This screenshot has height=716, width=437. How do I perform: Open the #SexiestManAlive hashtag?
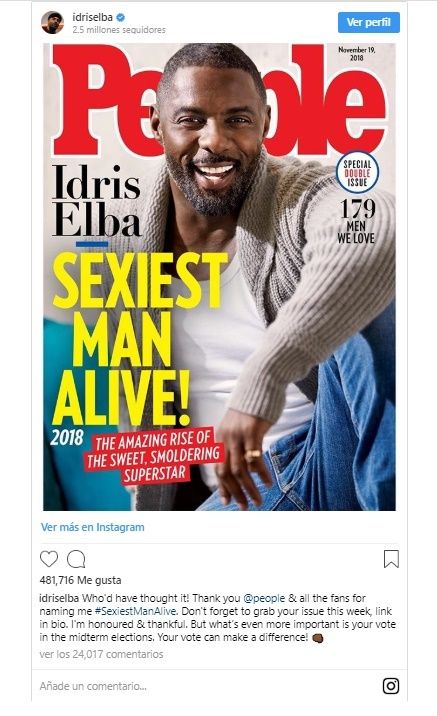[x=136, y=611]
